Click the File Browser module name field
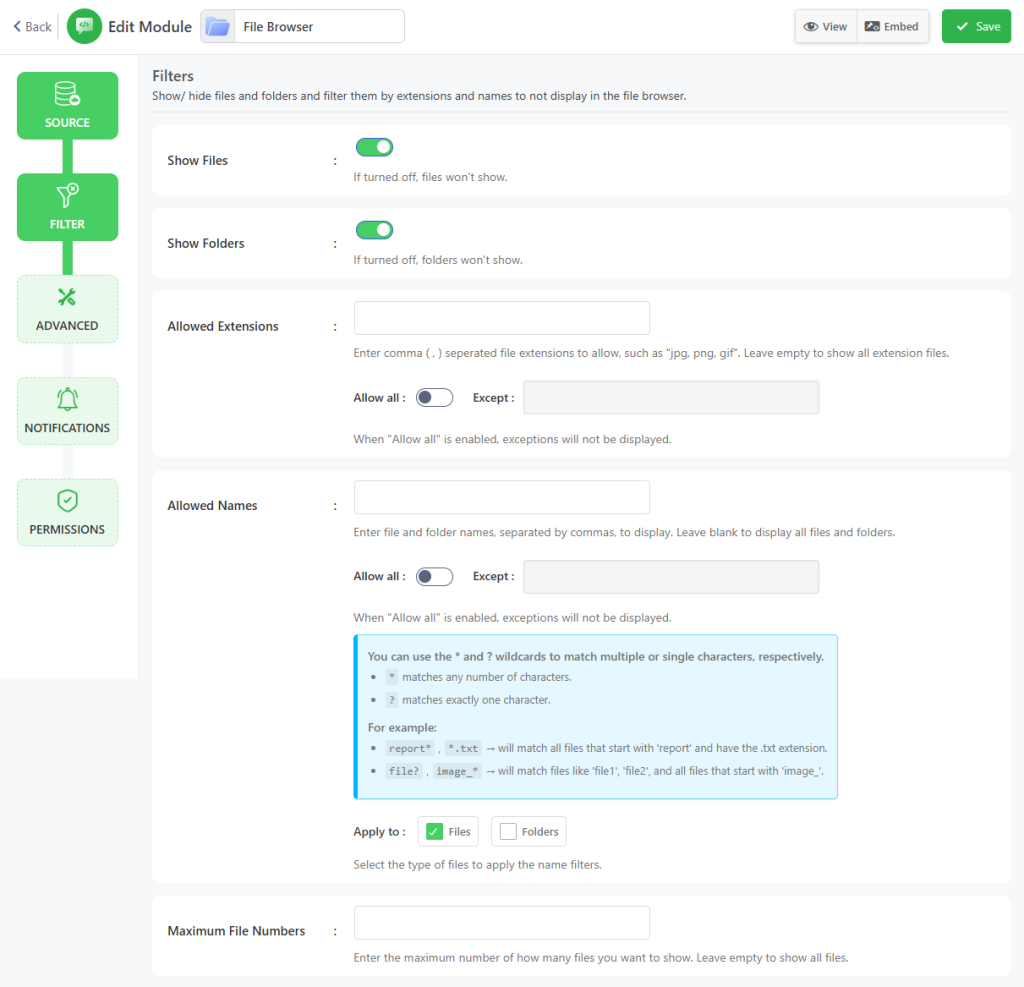The image size is (1024, 987). (x=319, y=27)
